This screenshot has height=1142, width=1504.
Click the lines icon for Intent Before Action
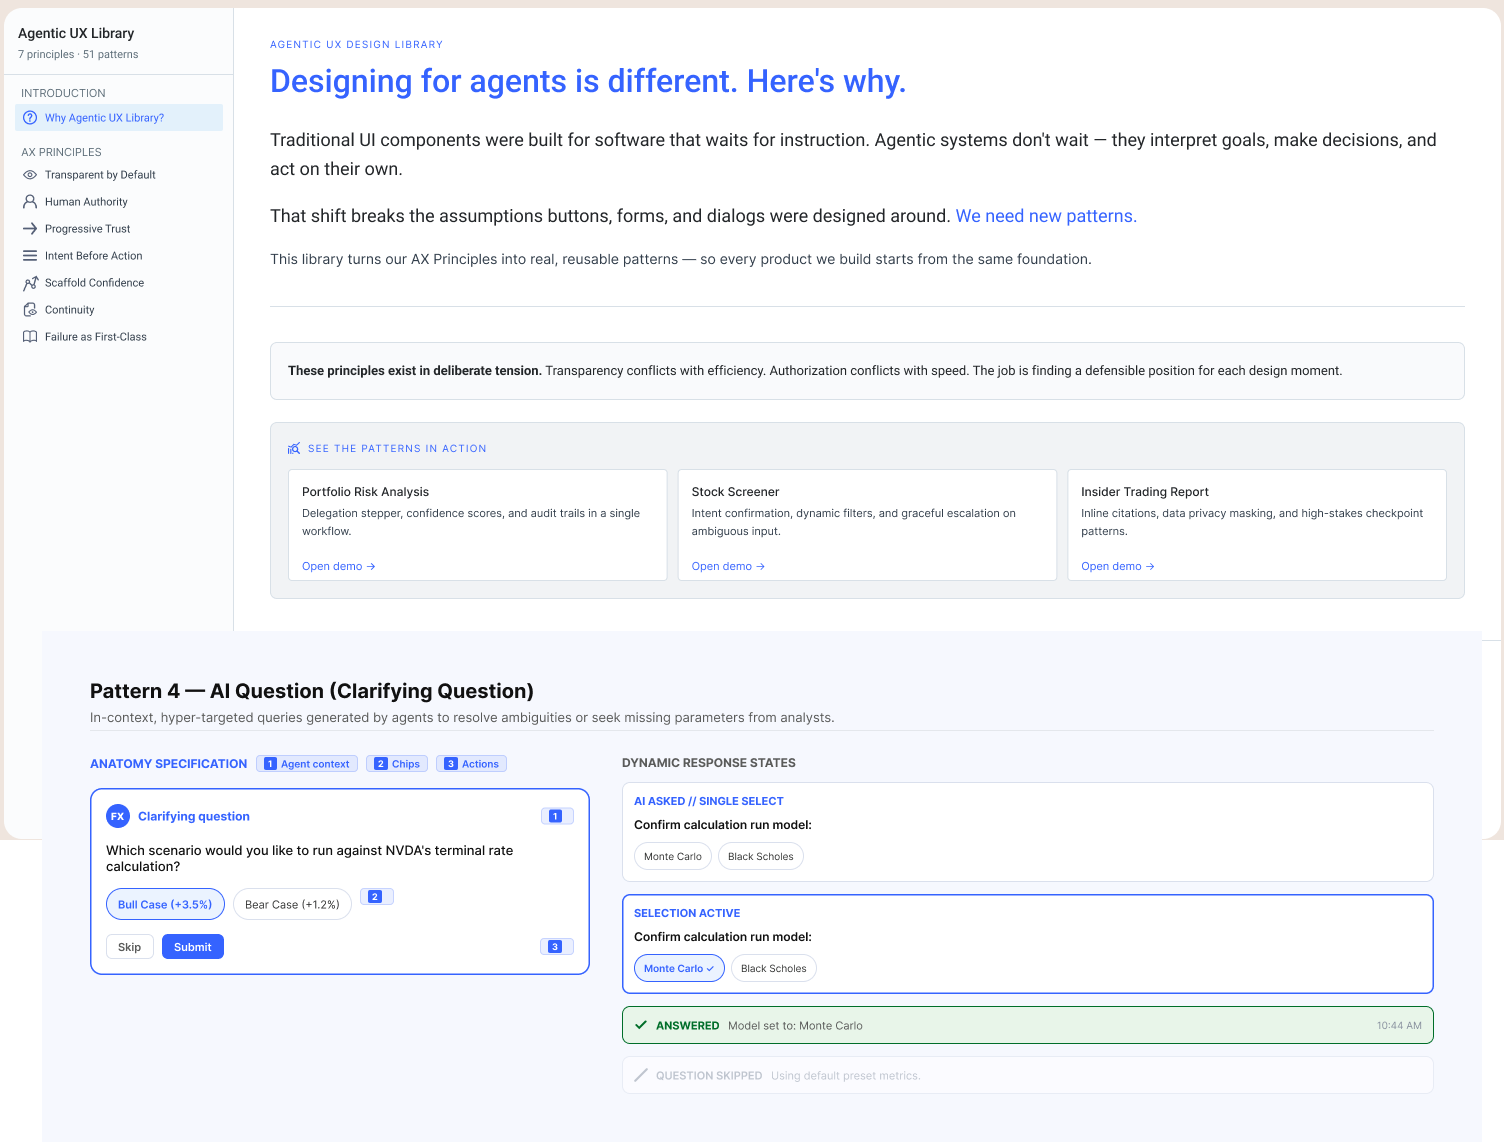pyautogui.click(x=30, y=256)
